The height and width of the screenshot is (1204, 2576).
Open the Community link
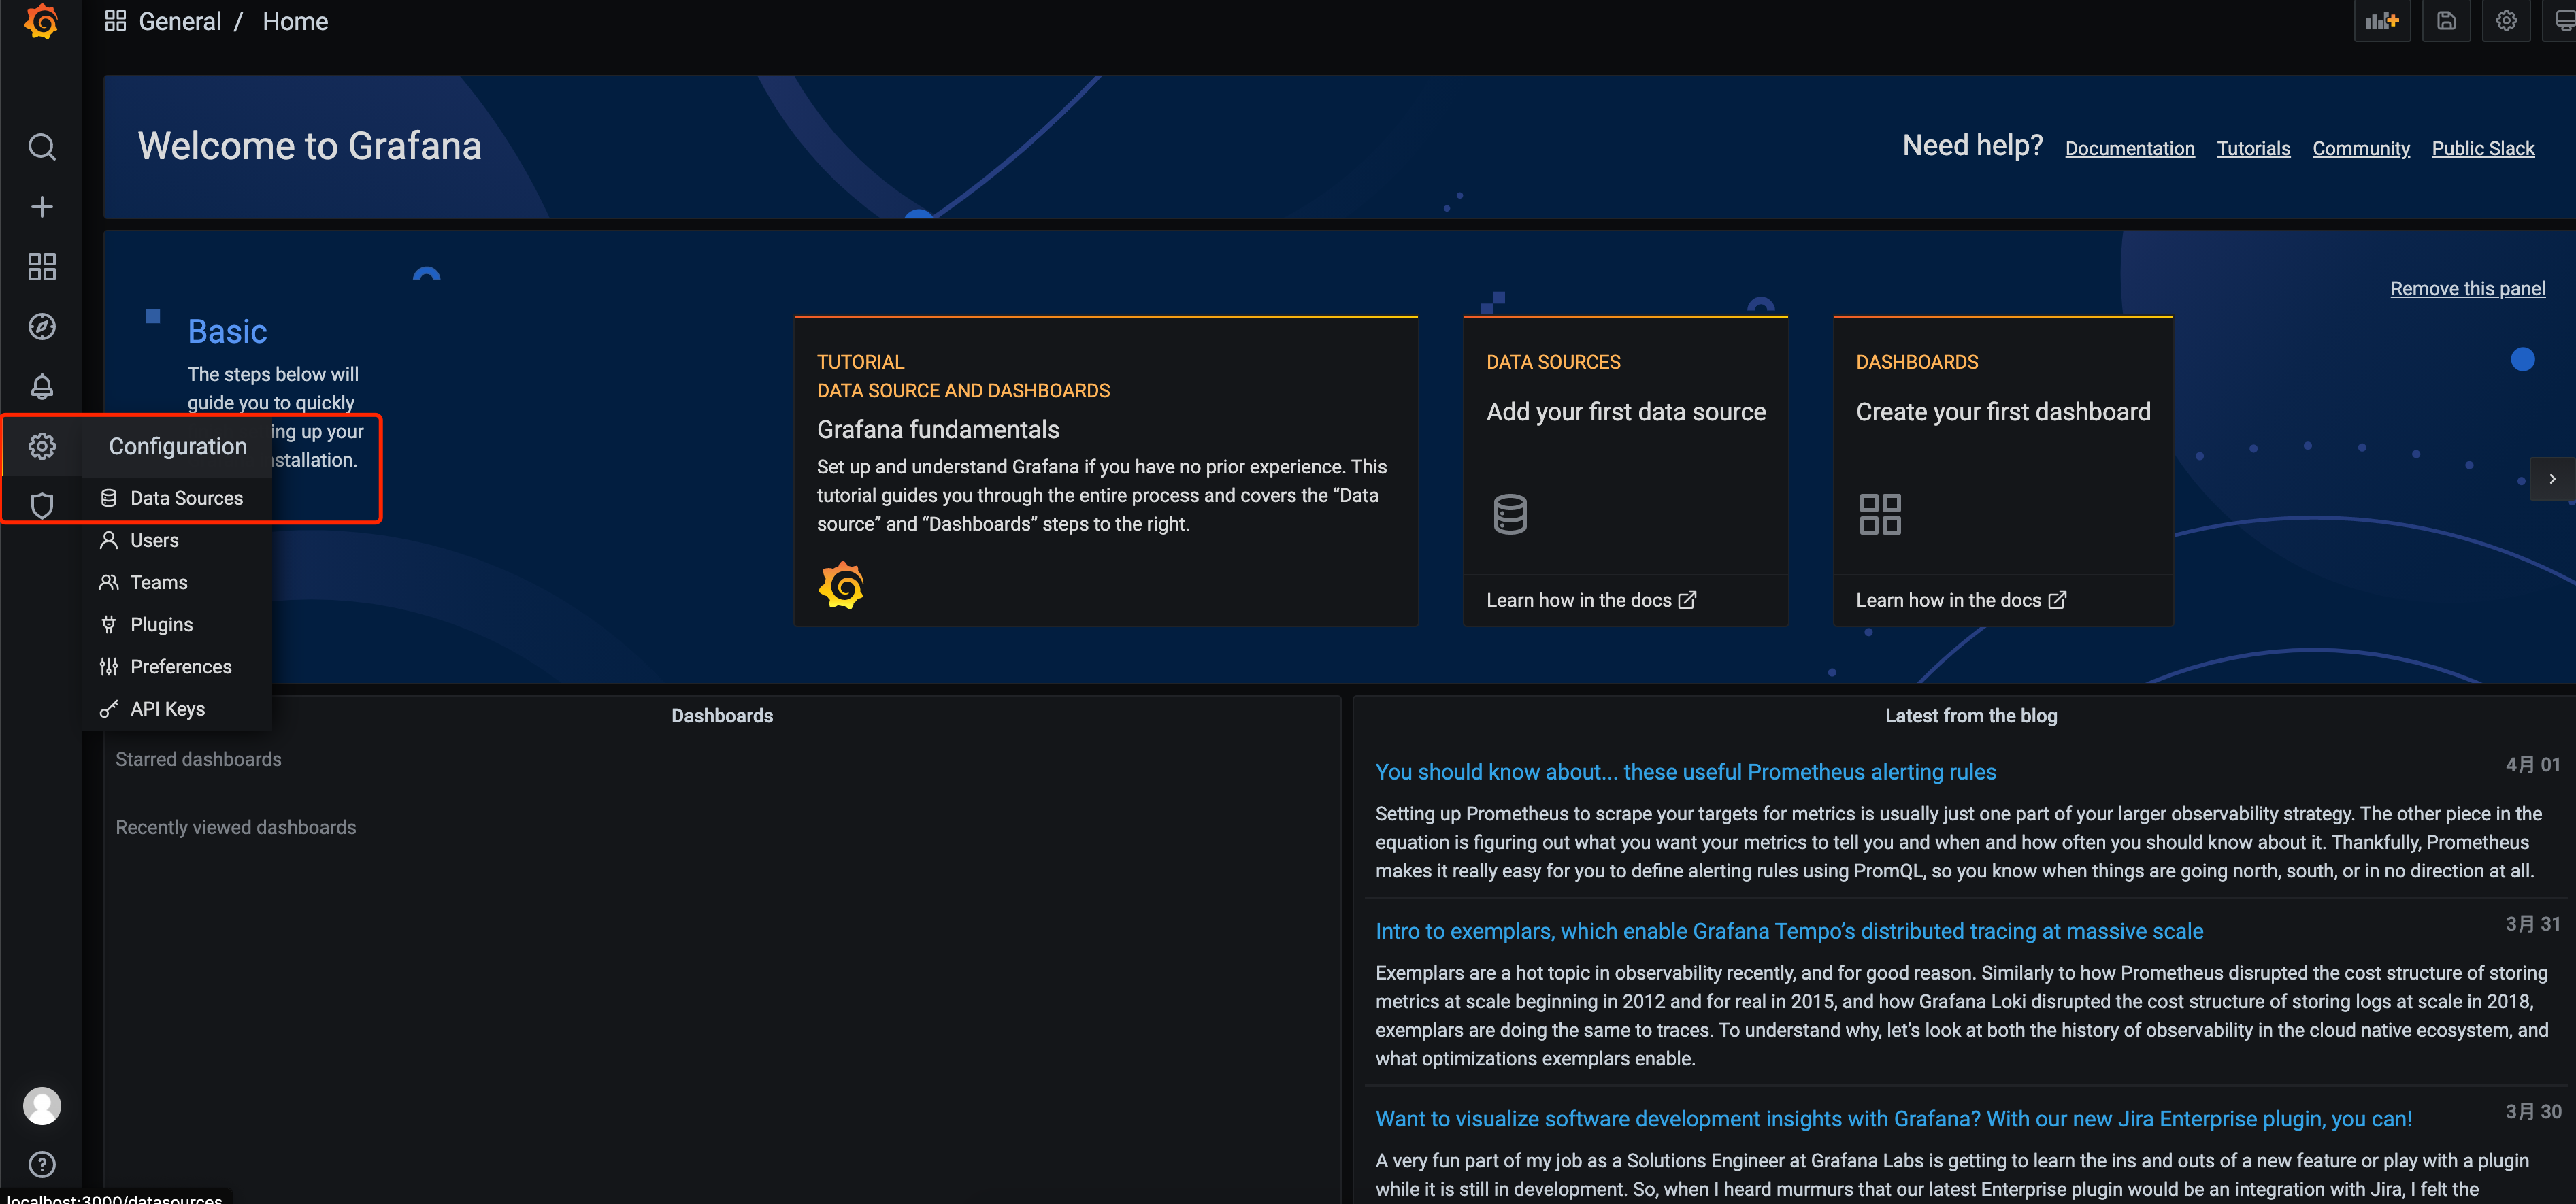(2360, 148)
